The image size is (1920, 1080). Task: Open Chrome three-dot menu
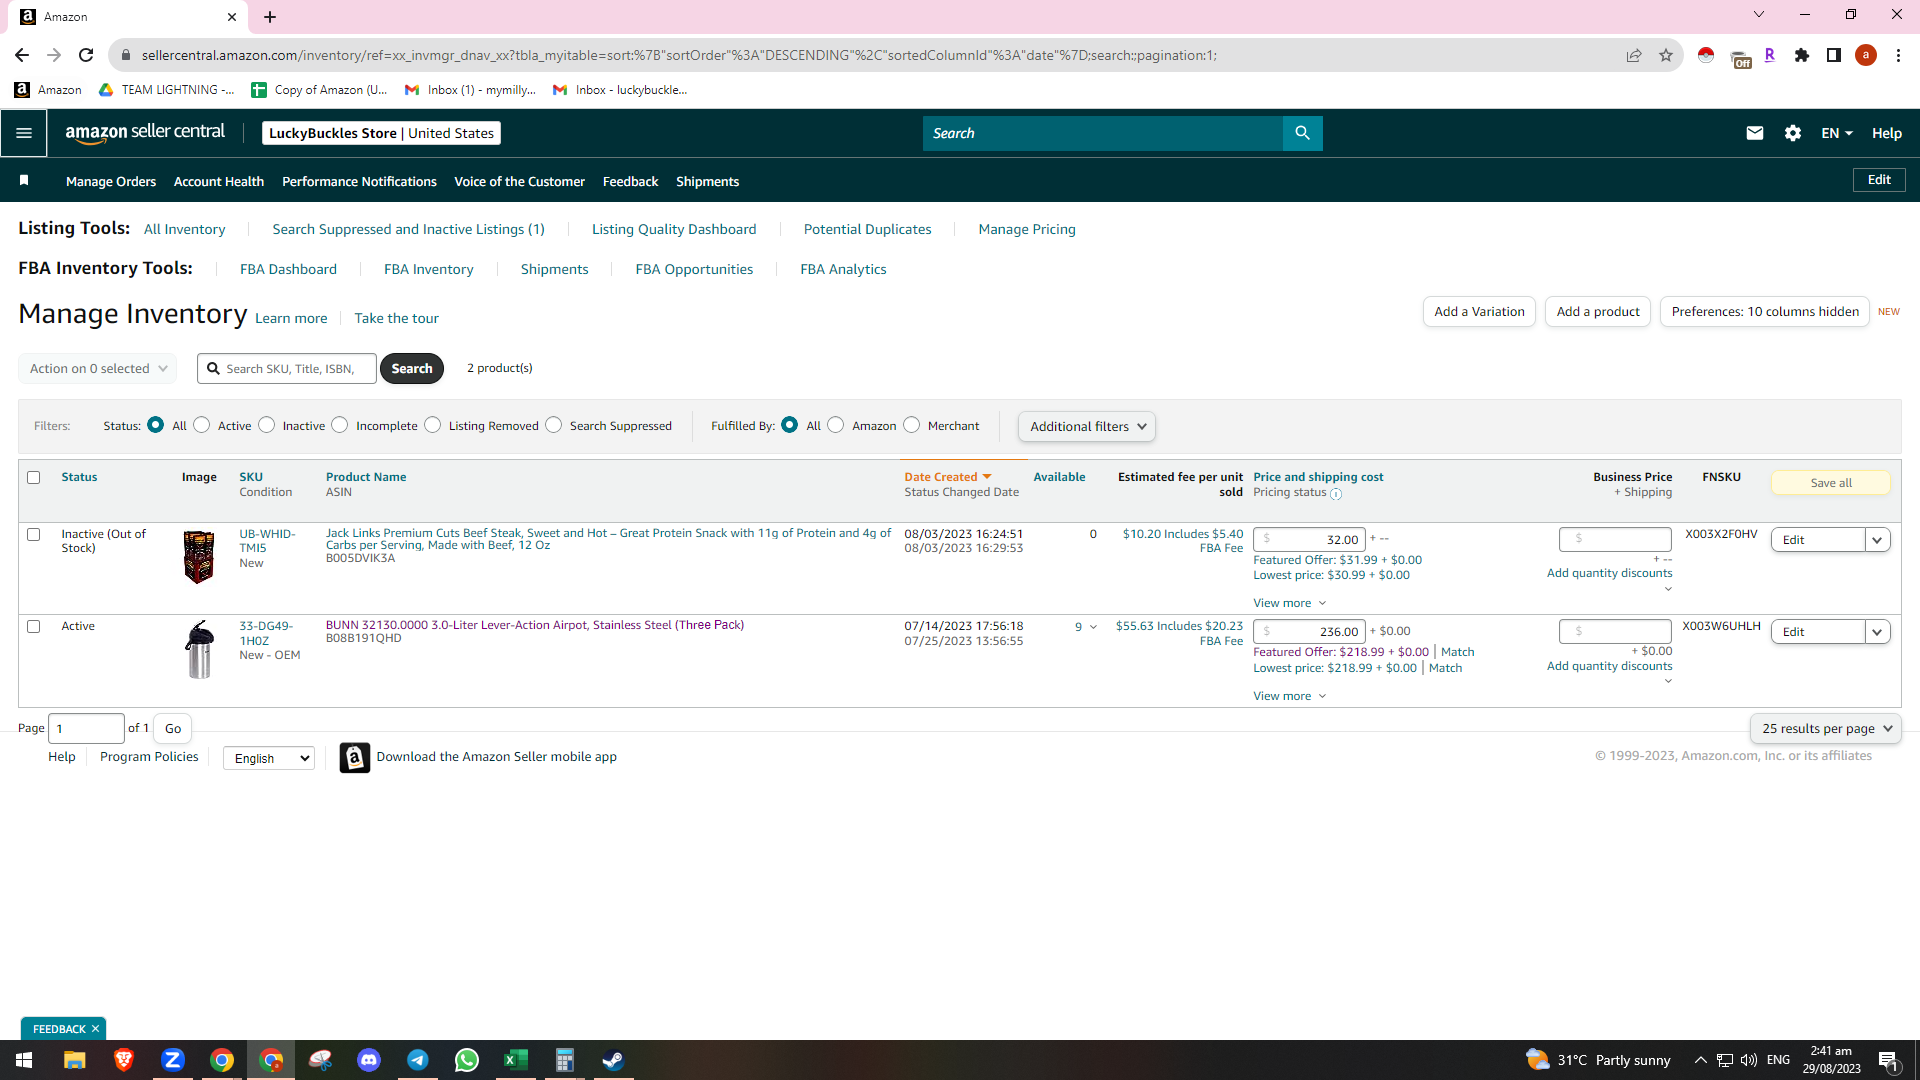click(x=1898, y=55)
